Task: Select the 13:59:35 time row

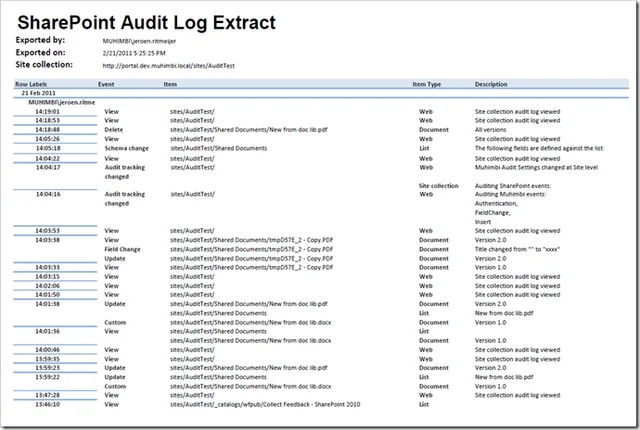Action: tap(47, 359)
